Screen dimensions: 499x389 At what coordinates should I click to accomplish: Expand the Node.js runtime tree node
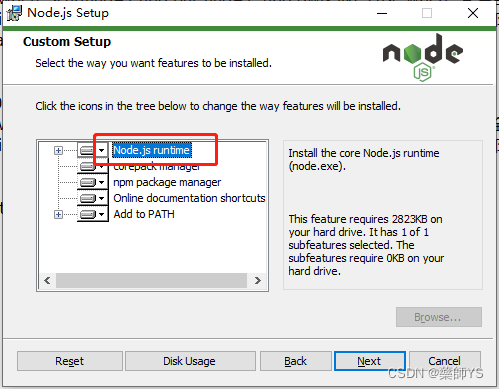click(58, 150)
